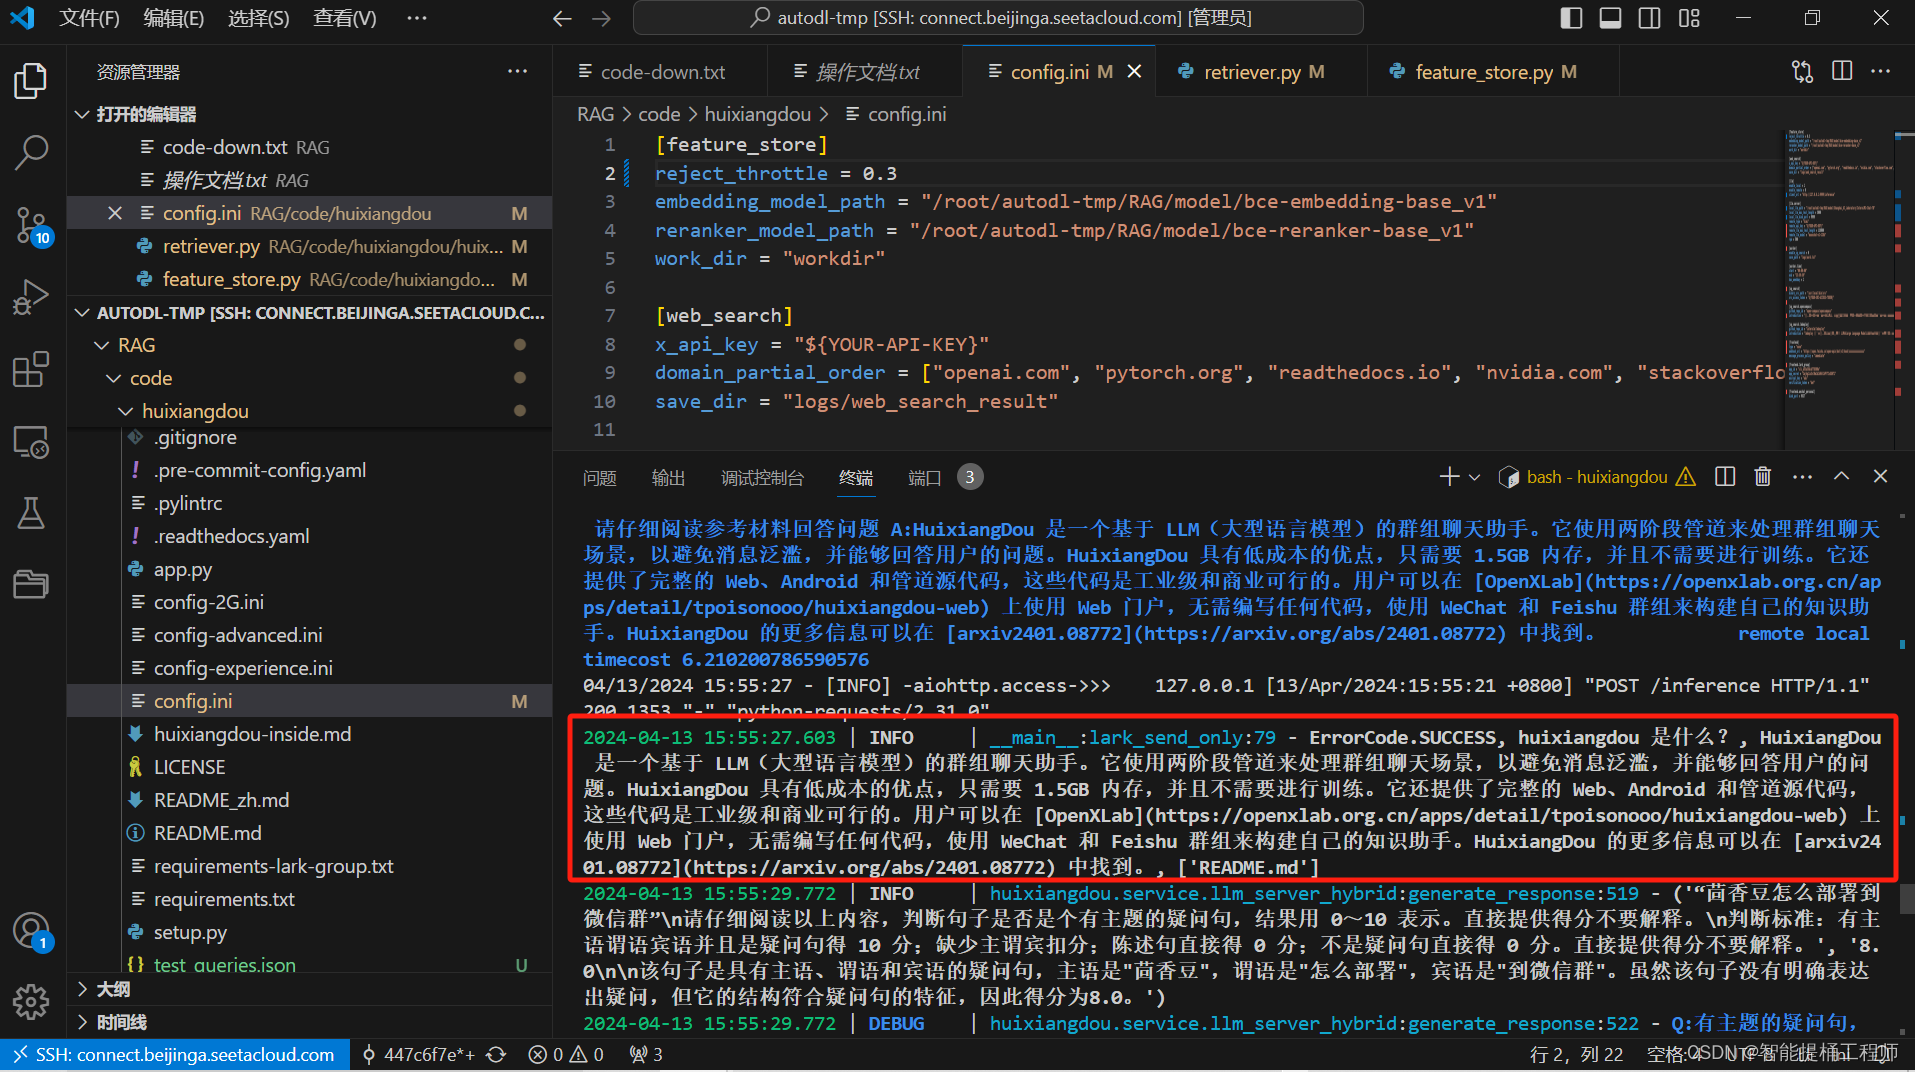
Task: Open the 问题 panel tab
Action: click(x=600, y=478)
